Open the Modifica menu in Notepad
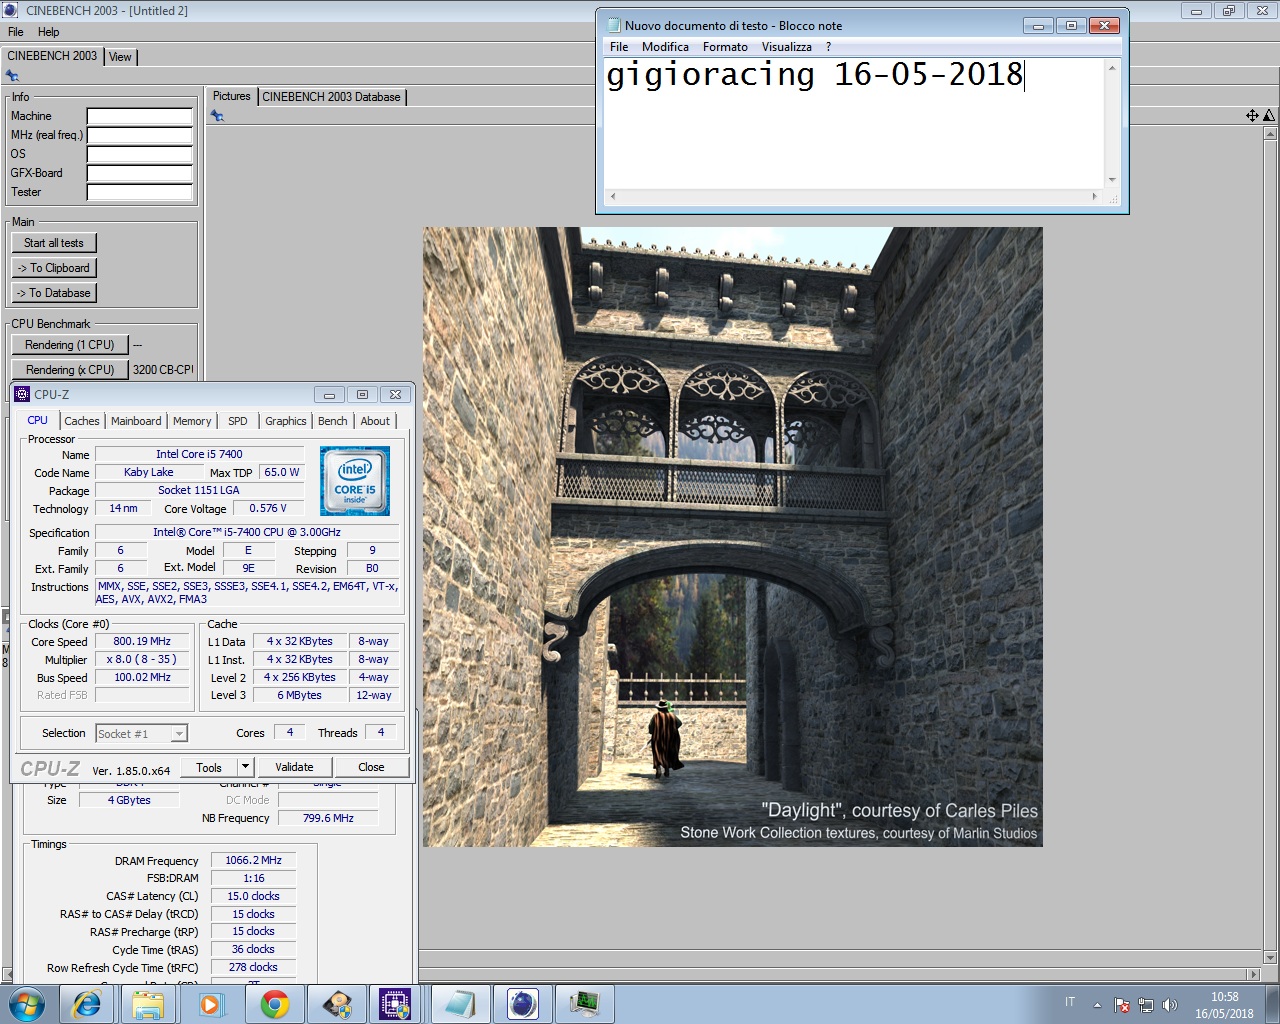 [665, 47]
